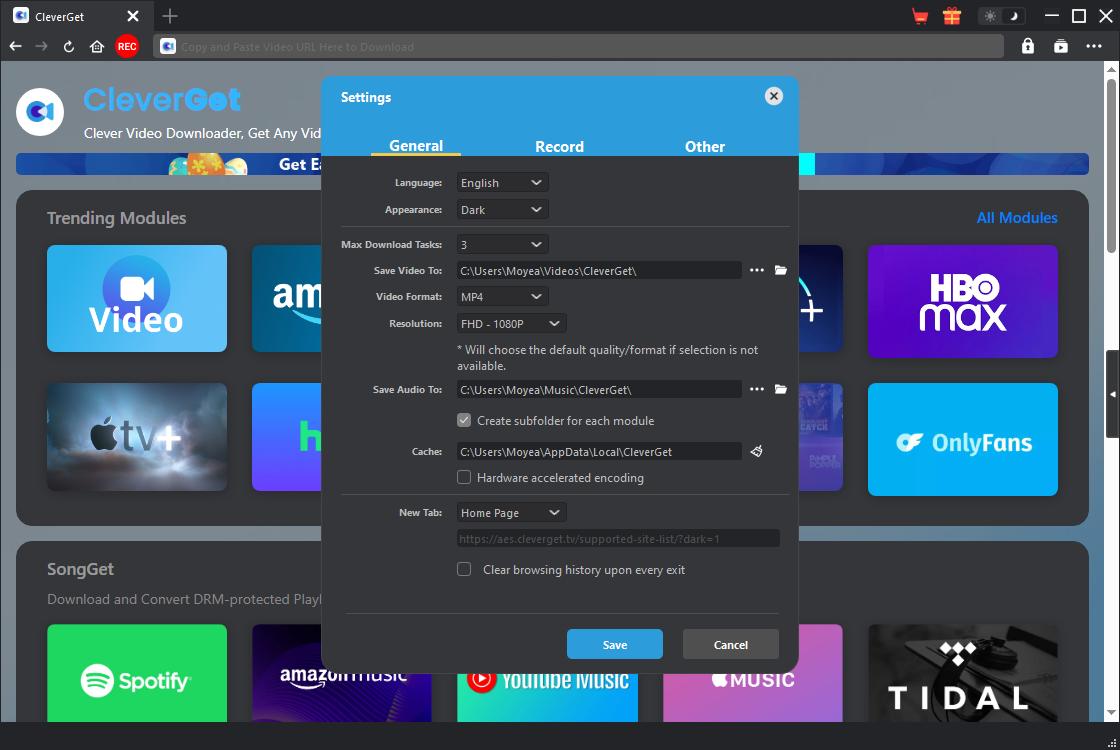
Task: Uncheck Create subfolder for each module
Action: point(464,421)
